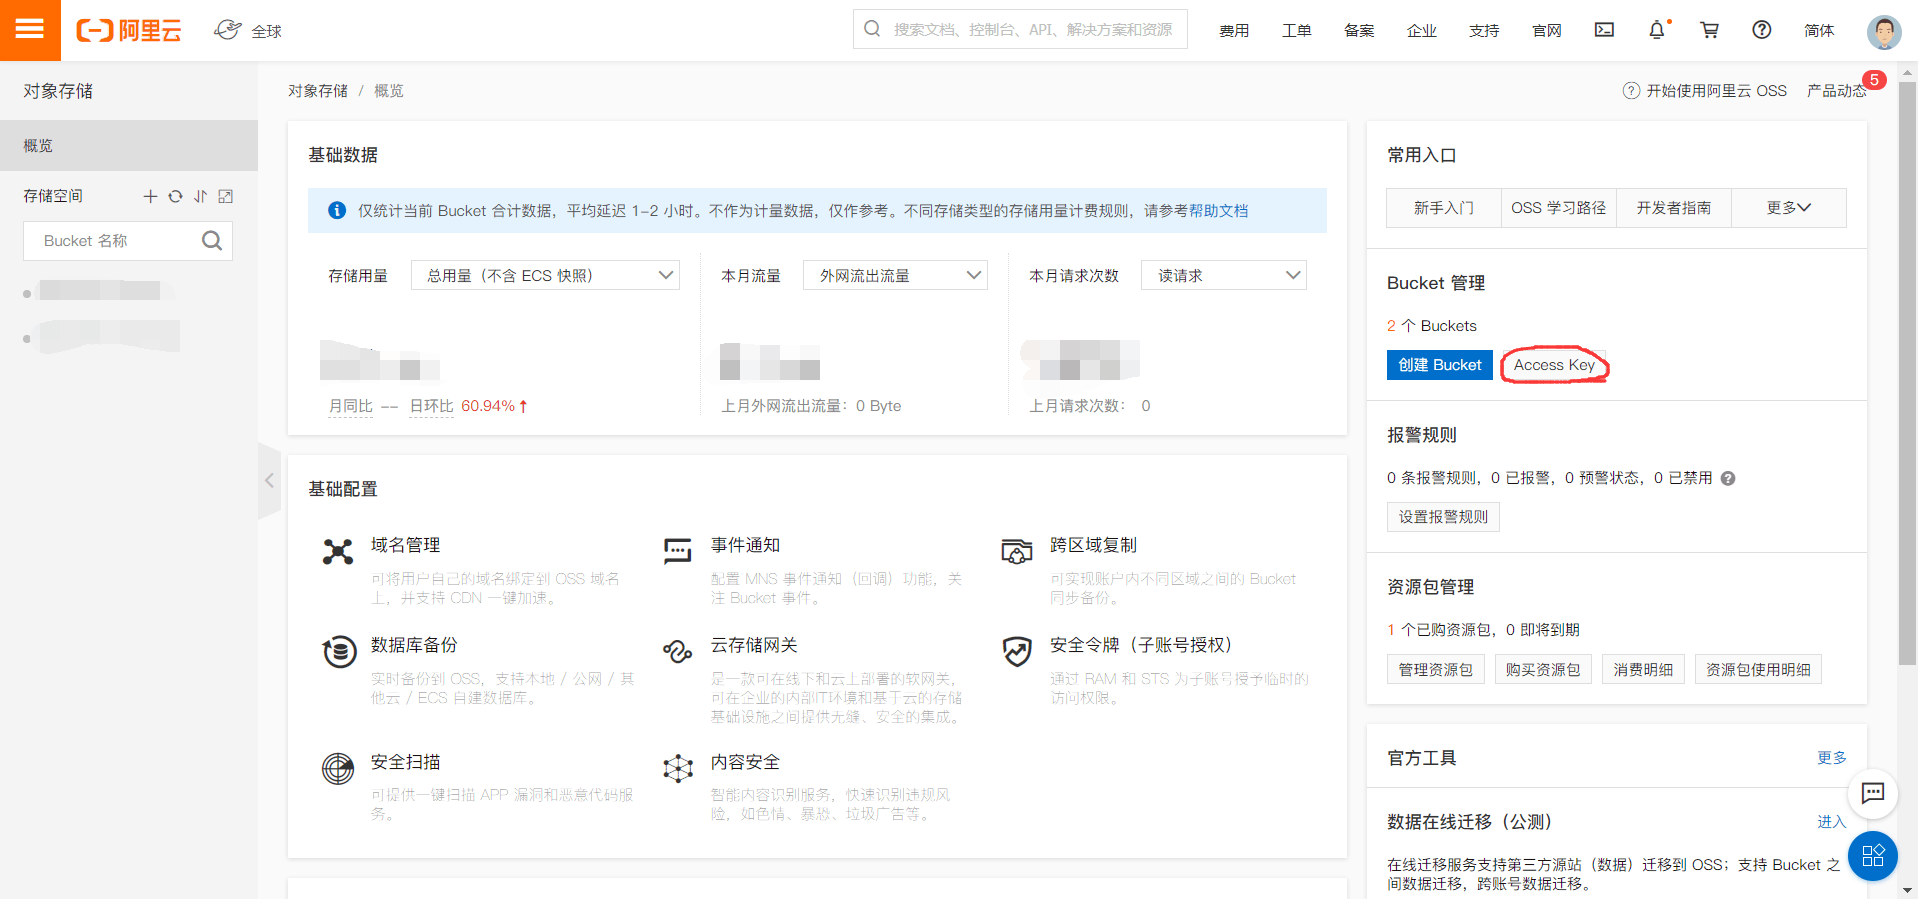Viewport: 1918px width, 899px height.
Task: Click 对象存储 breadcrumb link
Action: point(318,91)
